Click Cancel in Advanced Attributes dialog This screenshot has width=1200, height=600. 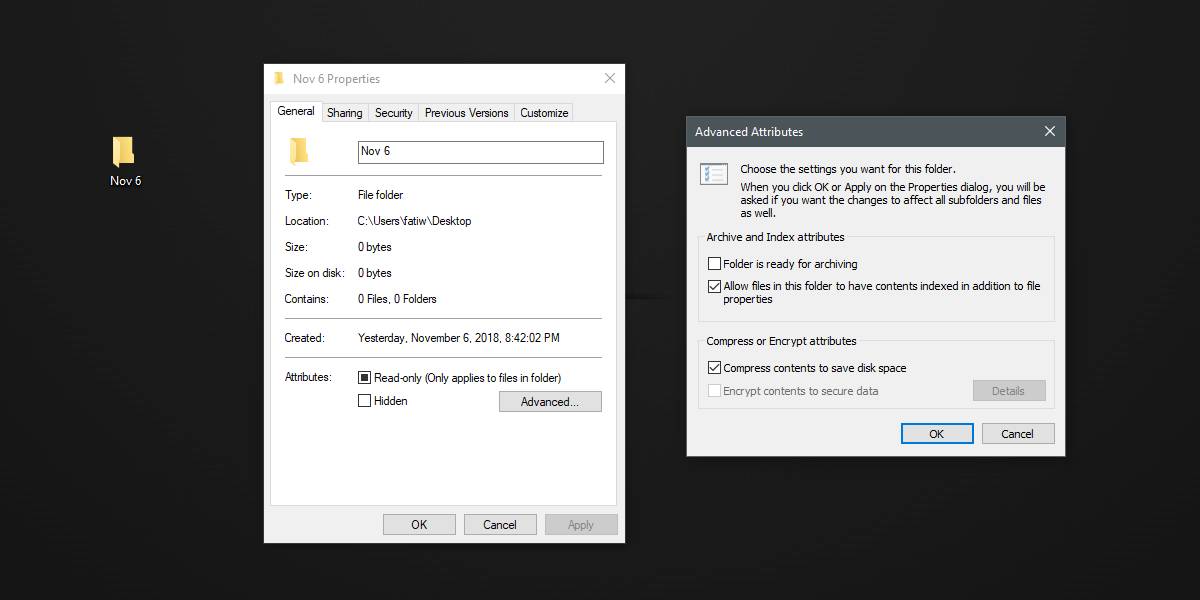pos(1018,434)
